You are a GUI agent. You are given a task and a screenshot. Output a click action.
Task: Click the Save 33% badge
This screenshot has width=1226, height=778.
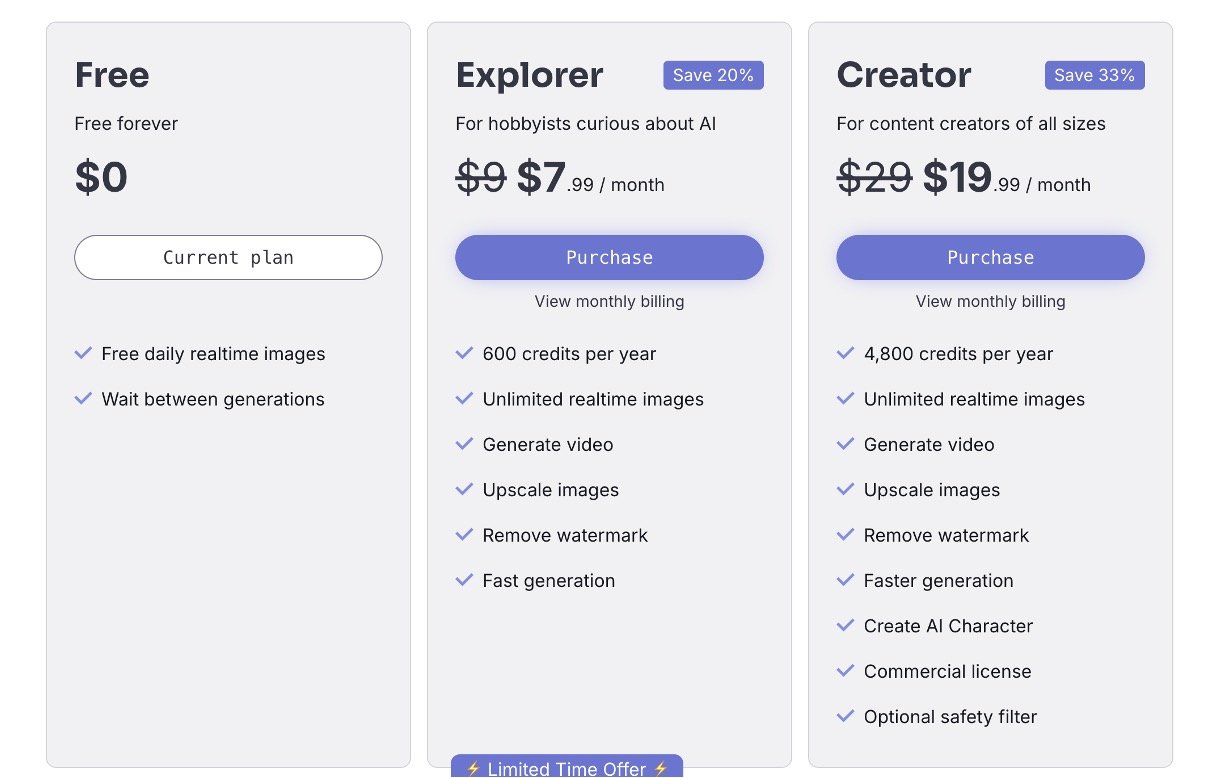pos(1094,75)
